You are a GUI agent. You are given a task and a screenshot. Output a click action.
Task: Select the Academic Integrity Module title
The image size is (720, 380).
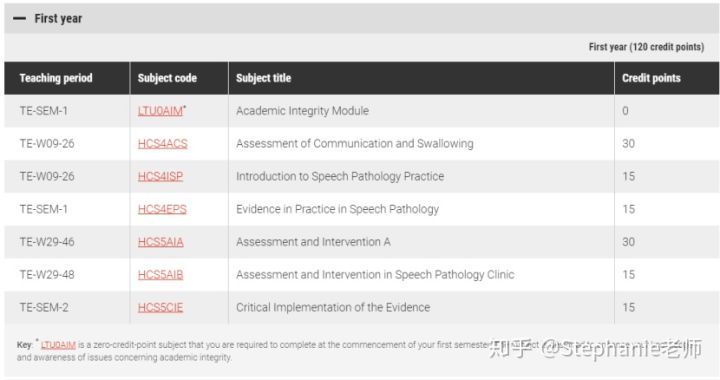point(303,111)
